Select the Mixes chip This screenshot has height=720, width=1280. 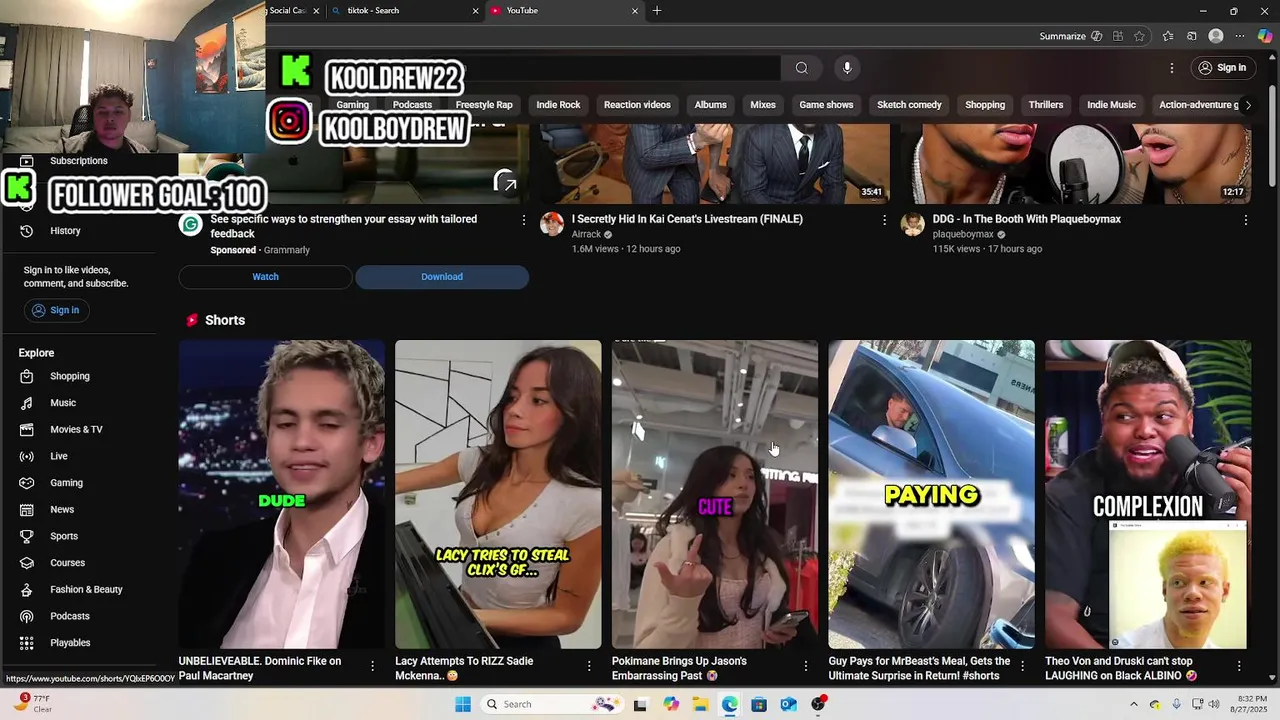(x=763, y=105)
